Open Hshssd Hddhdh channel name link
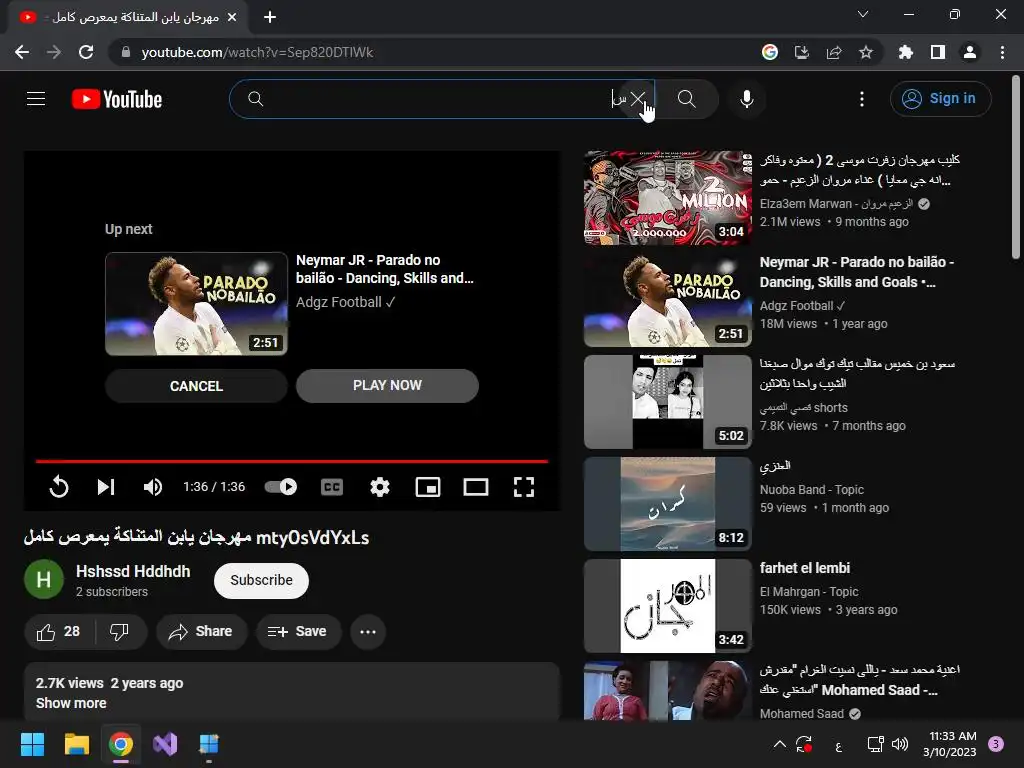Image resolution: width=1024 pixels, height=768 pixels. [x=133, y=571]
